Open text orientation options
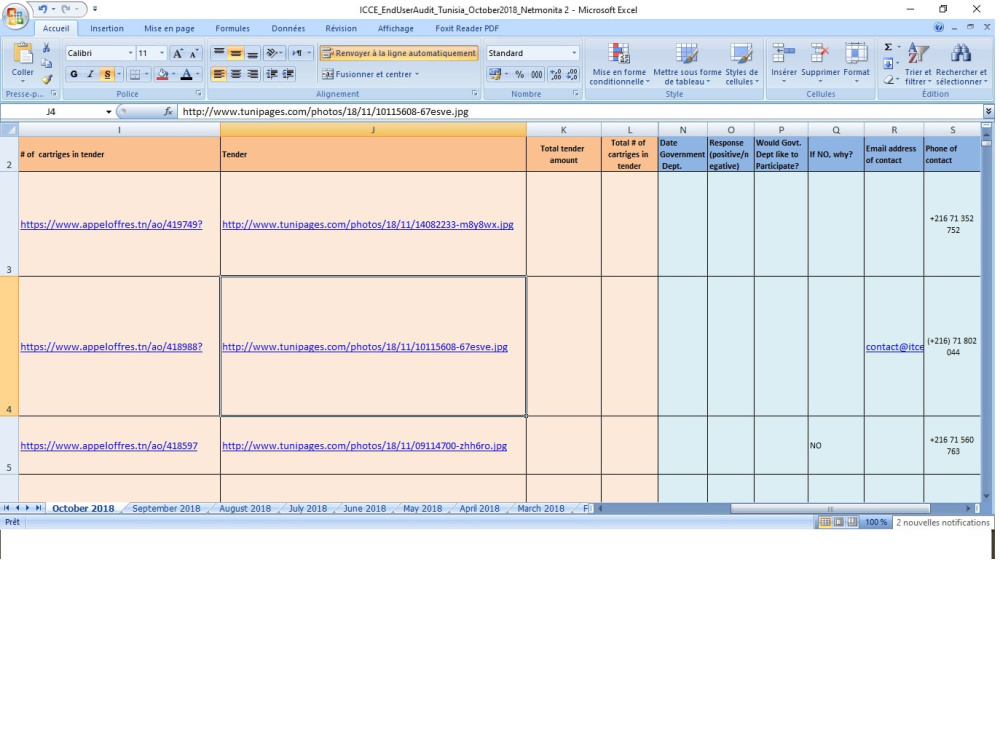The height and width of the screenshot is (749, 1000). tap(274, 53)
